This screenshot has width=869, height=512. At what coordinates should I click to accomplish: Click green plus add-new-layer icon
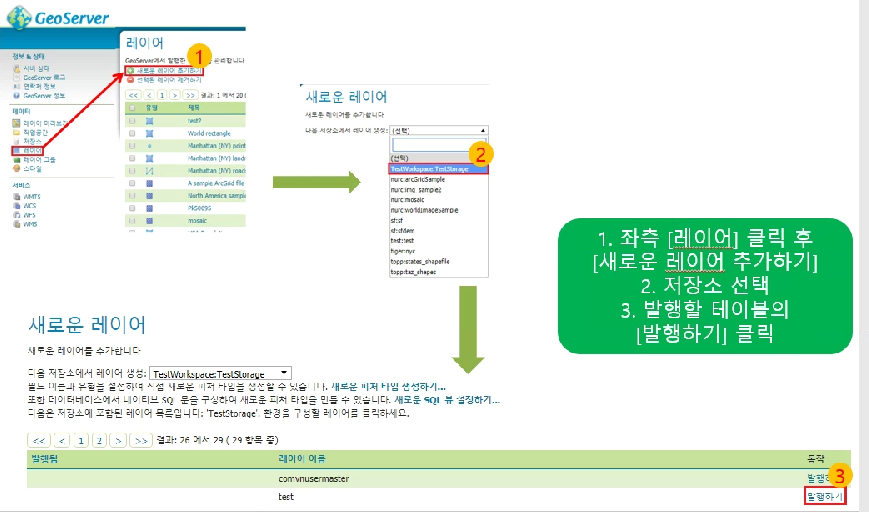[x=131, y=70]
